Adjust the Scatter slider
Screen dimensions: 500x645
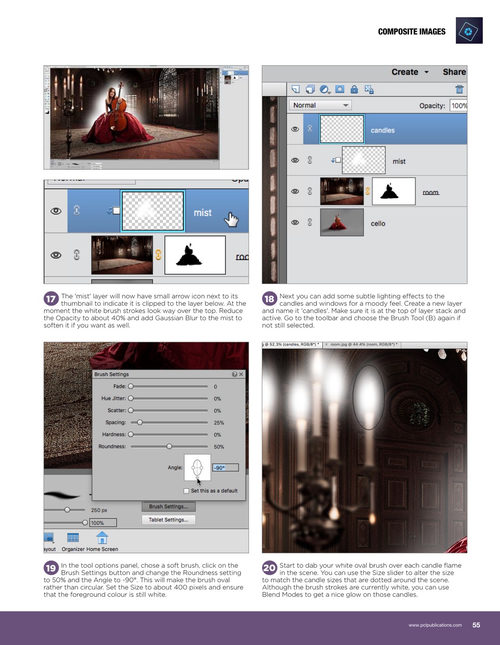[131, 410]
